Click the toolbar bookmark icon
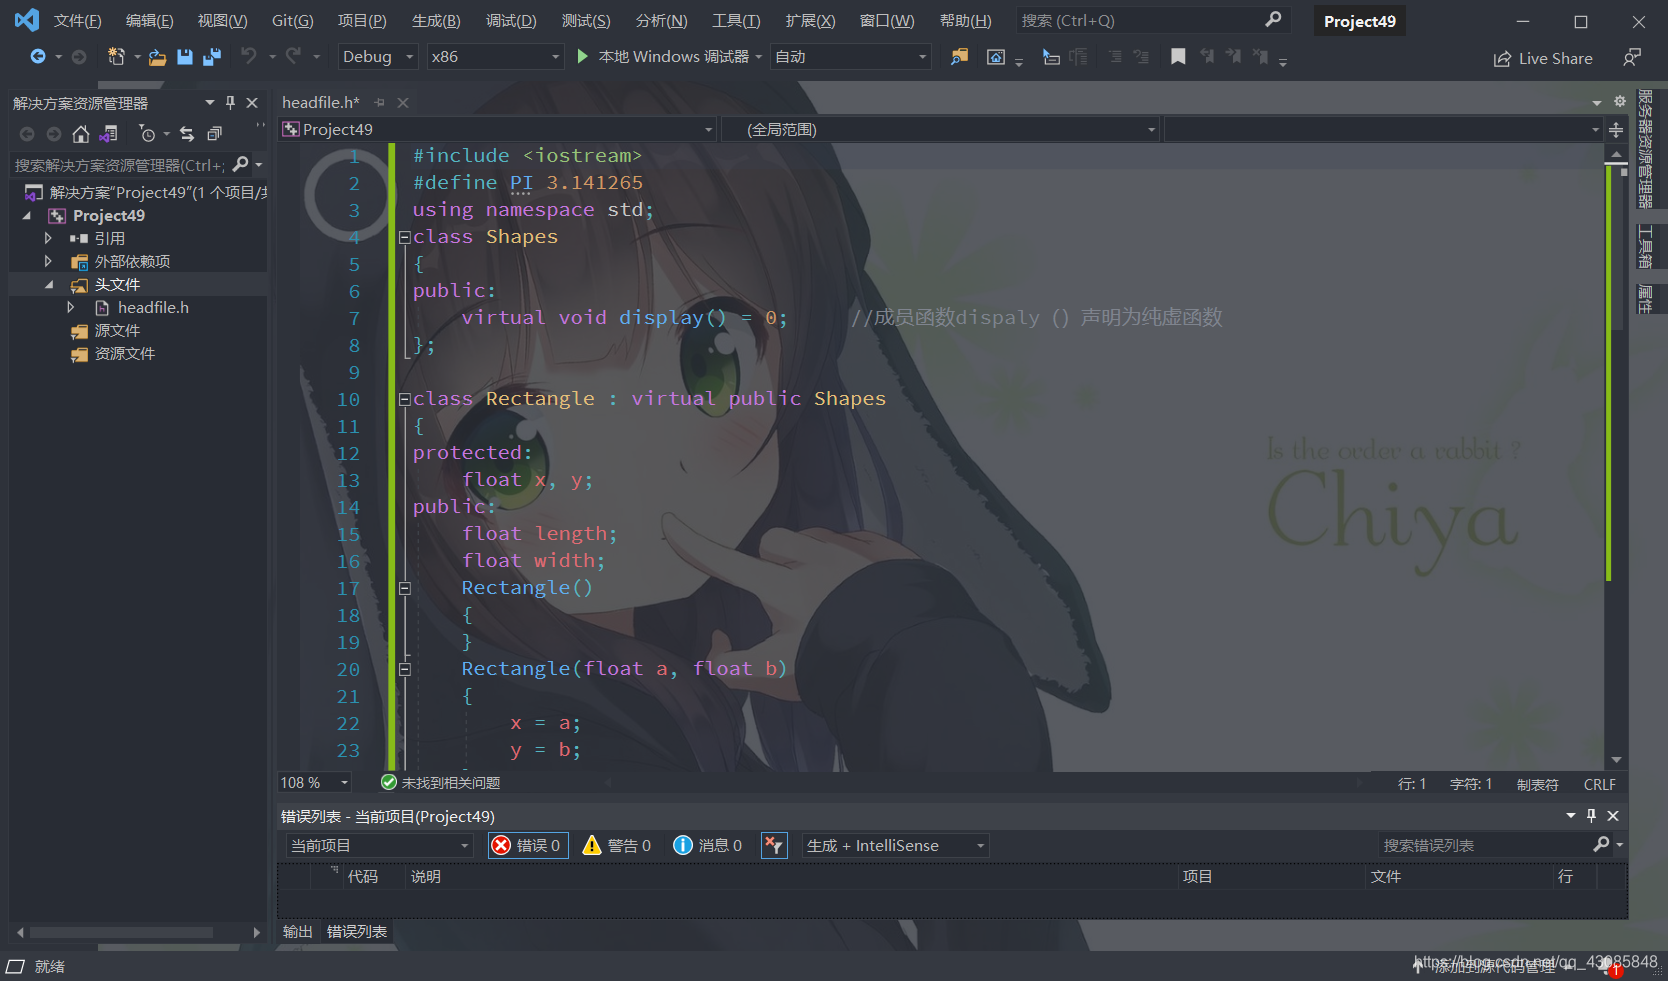 [1178, 57]
